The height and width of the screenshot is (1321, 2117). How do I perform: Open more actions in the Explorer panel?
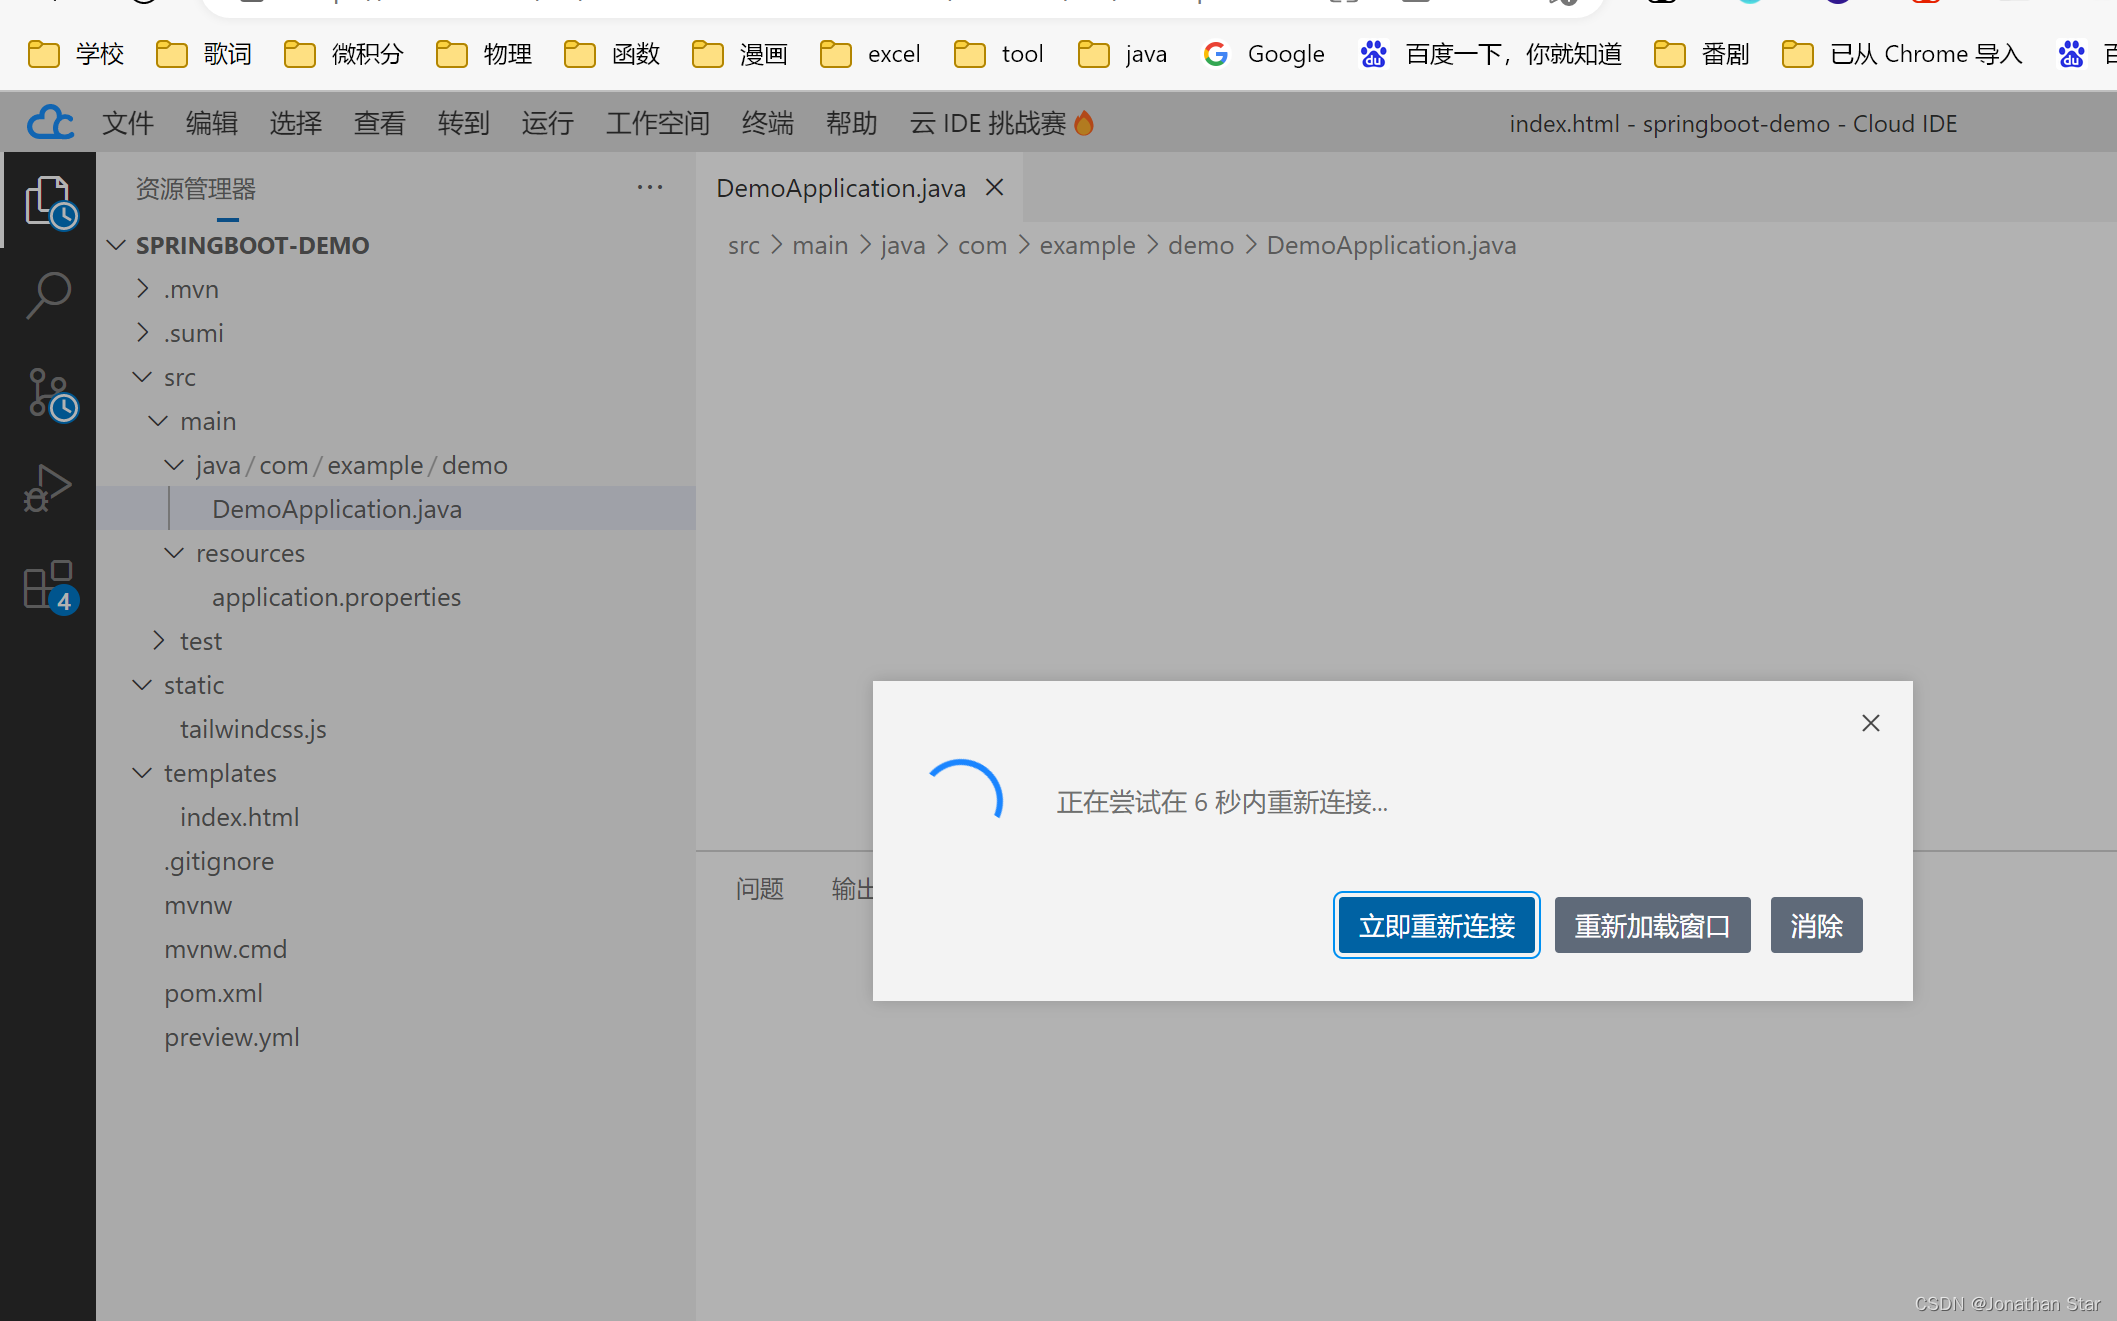click(650, 187)
